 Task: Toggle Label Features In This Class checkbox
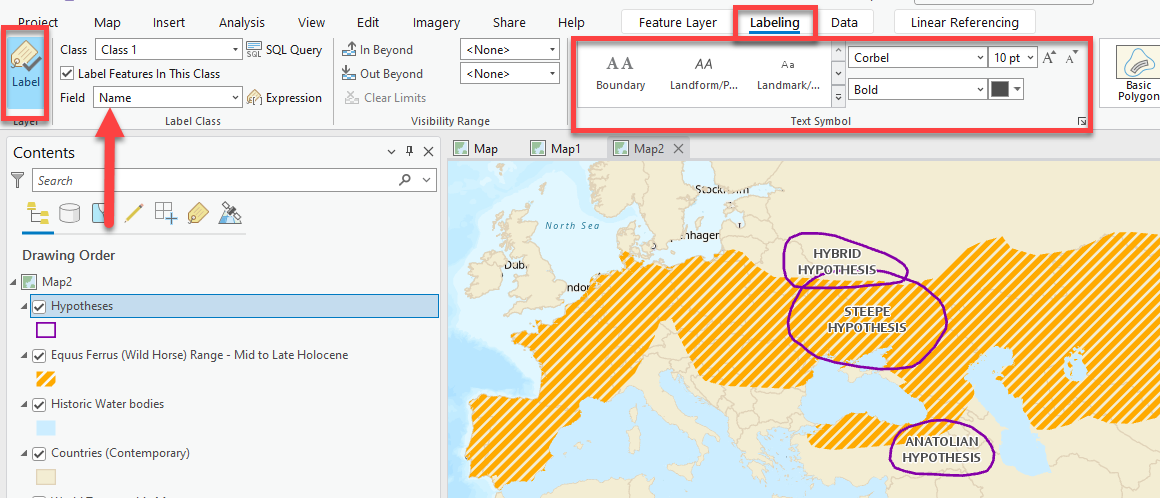tap(67, 74)
